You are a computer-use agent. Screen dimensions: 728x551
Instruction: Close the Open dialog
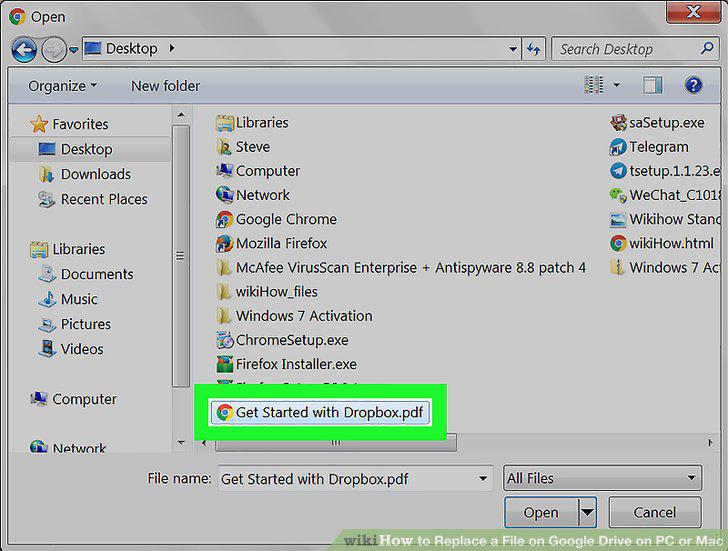694,11
